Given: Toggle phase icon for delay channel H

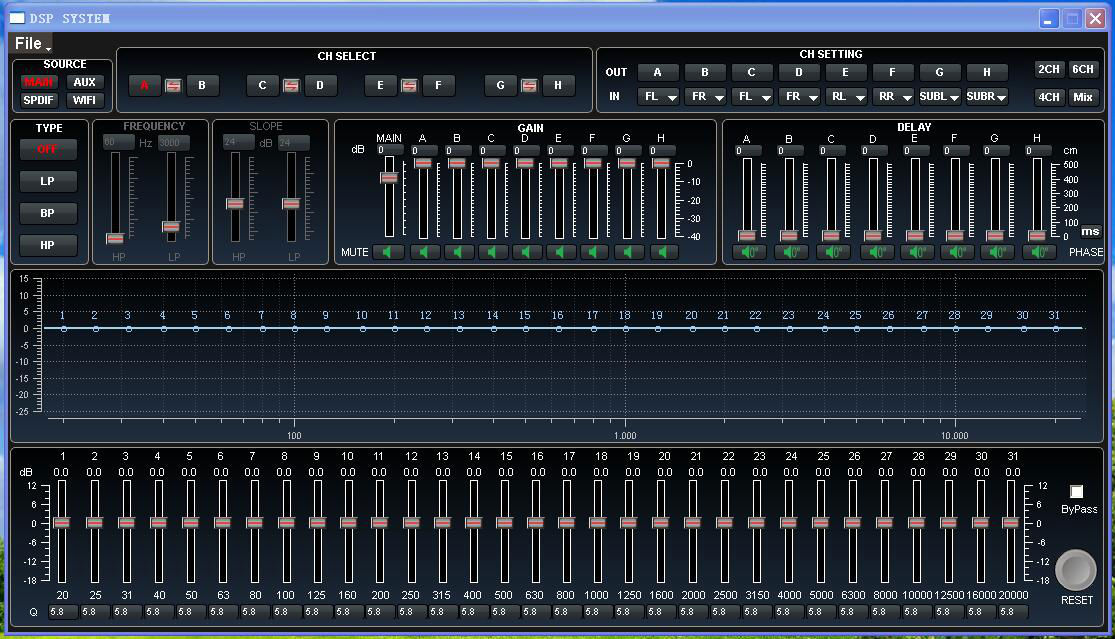Looking at the screenshot, I should tap(1039, 252).
